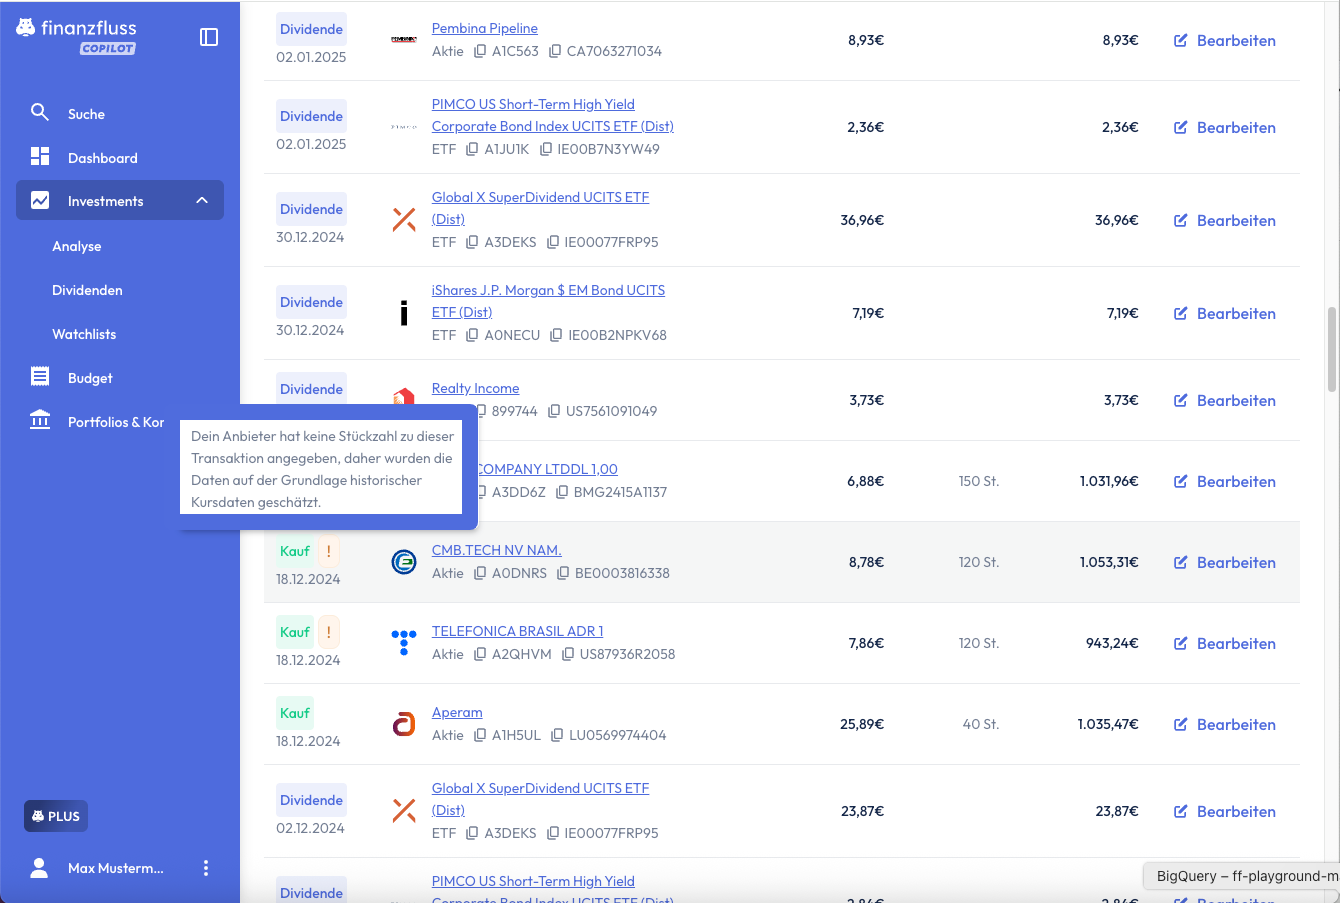Open the Realty Income link
The width and height of the screenshot is (1340, 903).
(x=475, y=388)
